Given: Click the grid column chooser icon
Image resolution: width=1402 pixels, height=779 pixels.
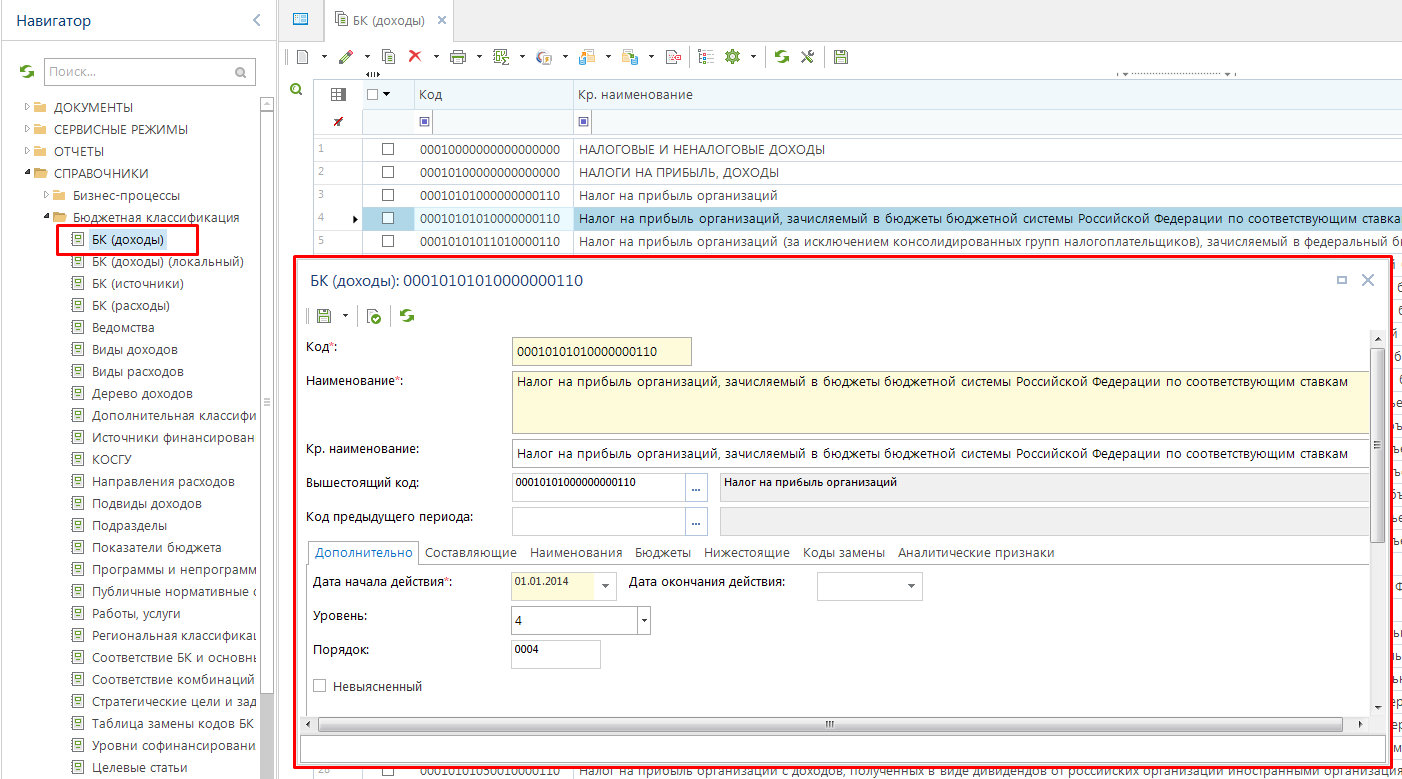Looking at the screenshot, I should (338, 95).
